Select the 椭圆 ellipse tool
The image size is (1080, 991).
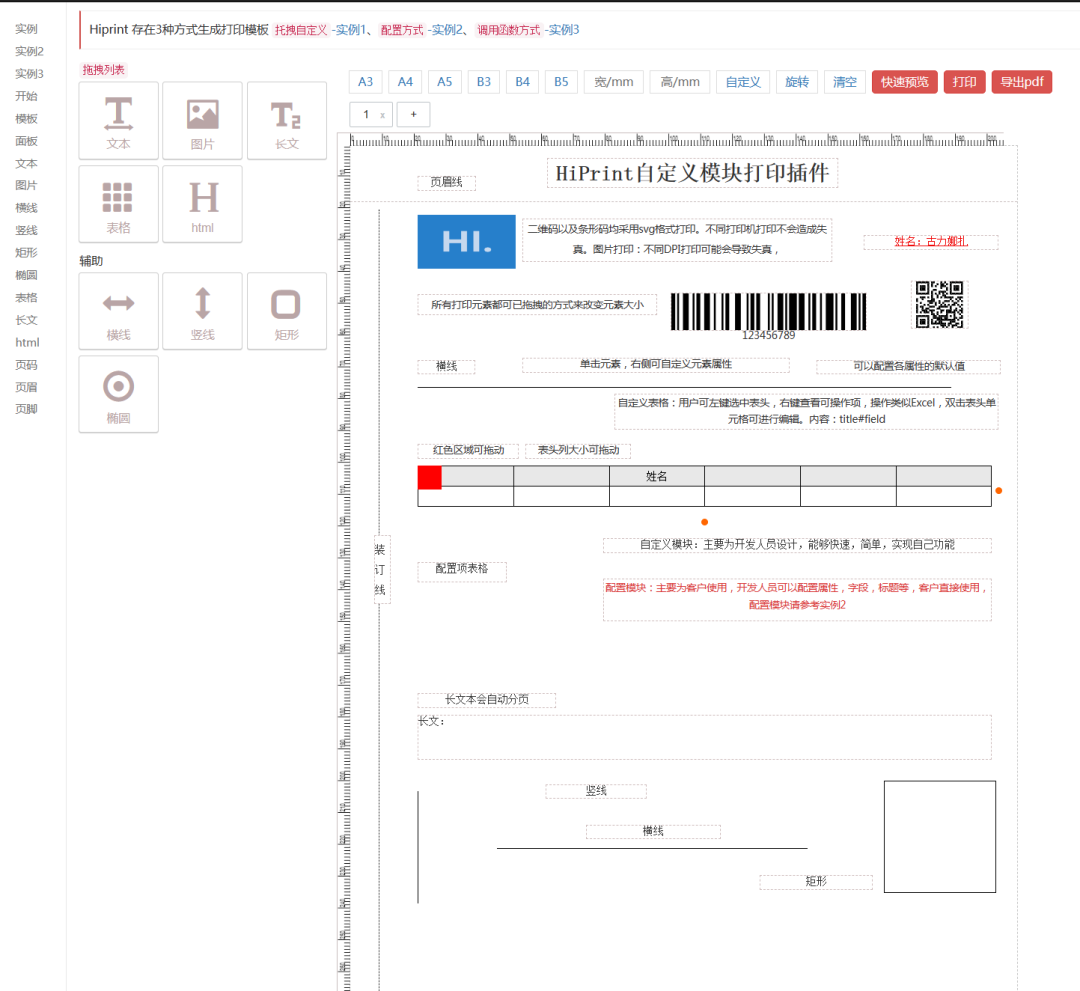tap(118, 394)
